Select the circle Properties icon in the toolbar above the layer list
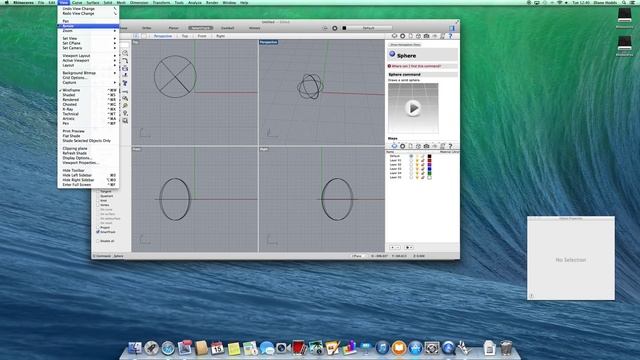The width and height of the screenshot is (640, 360). [x=402, y=146]
